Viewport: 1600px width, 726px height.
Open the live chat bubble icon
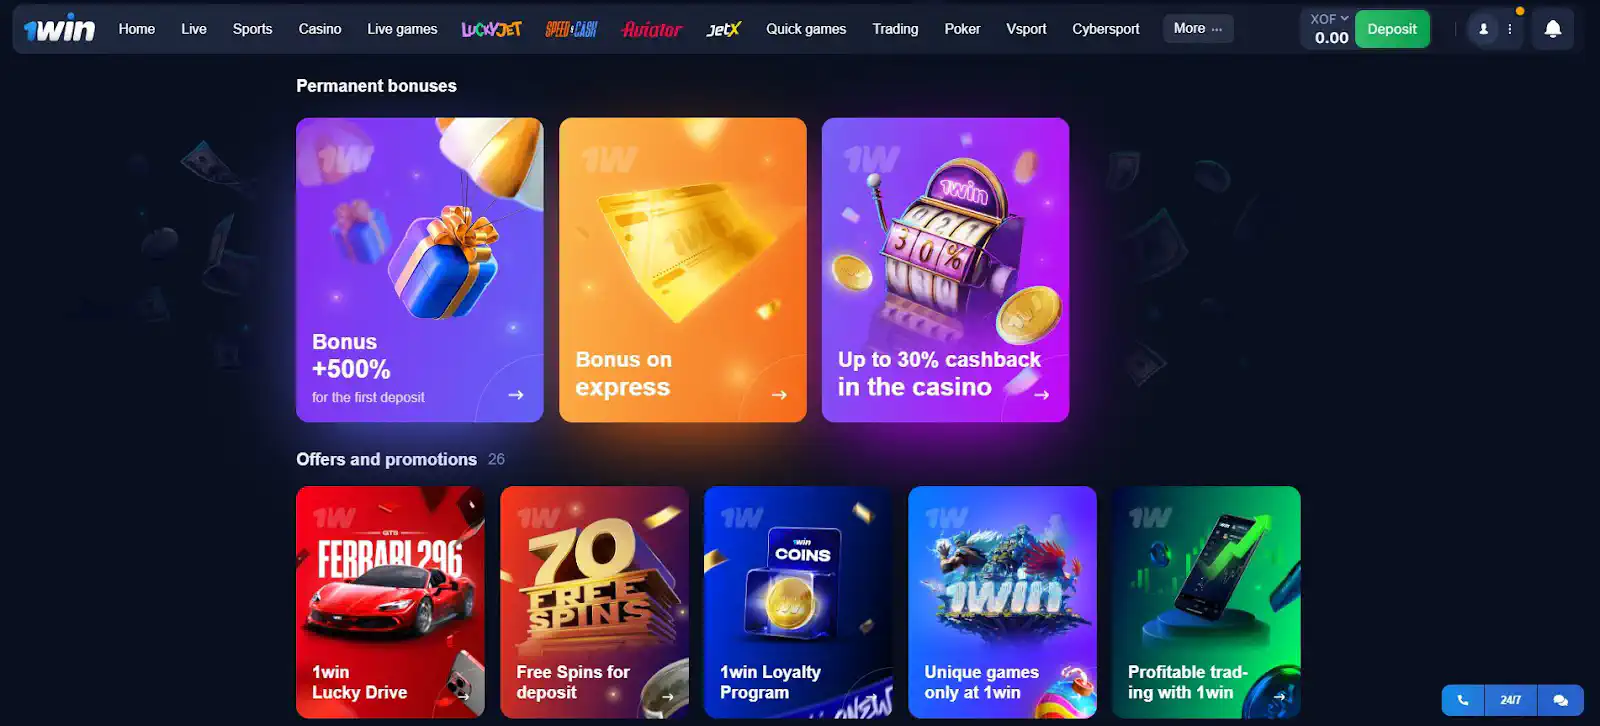point(1561,700)
